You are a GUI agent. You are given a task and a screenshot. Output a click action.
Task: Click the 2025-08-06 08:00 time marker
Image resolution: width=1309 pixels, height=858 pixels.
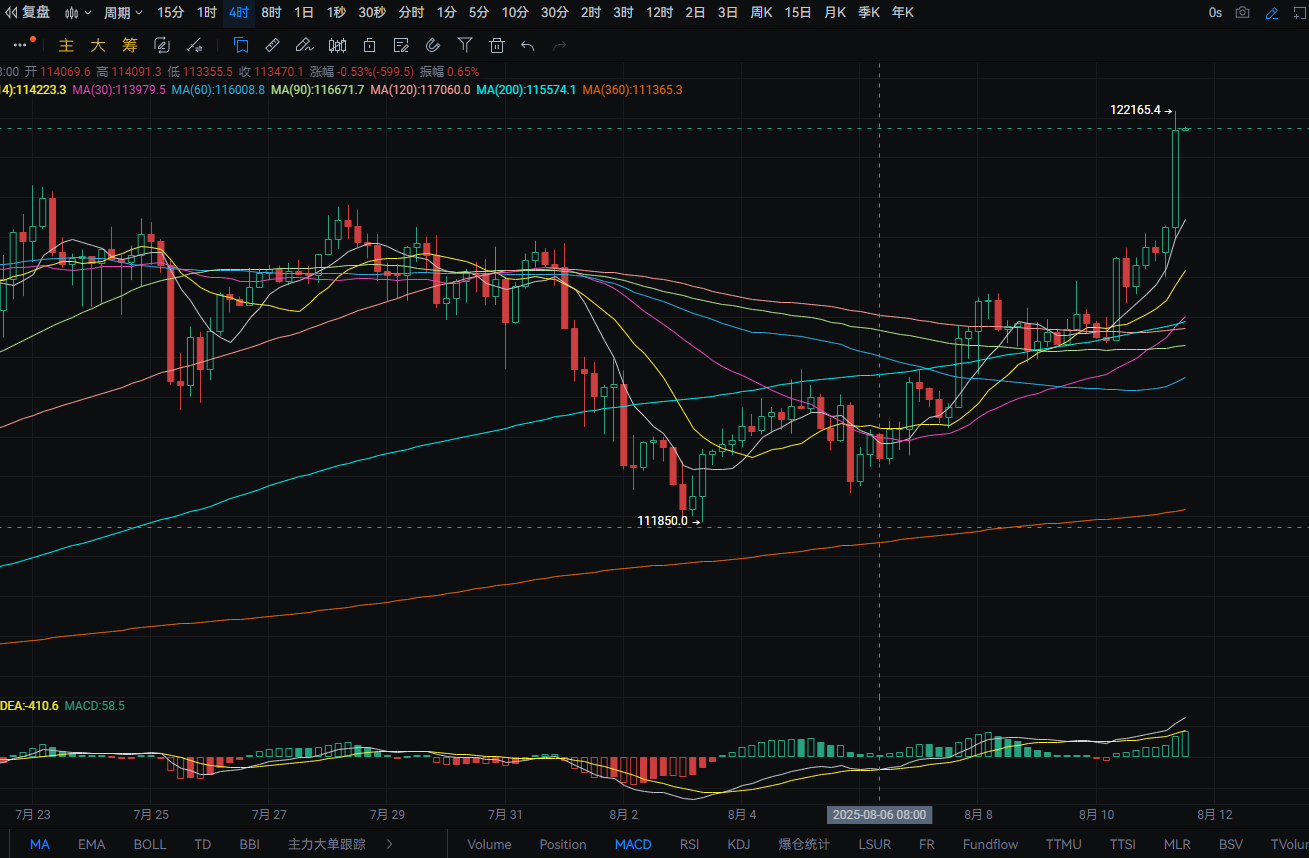click(879, 815)
